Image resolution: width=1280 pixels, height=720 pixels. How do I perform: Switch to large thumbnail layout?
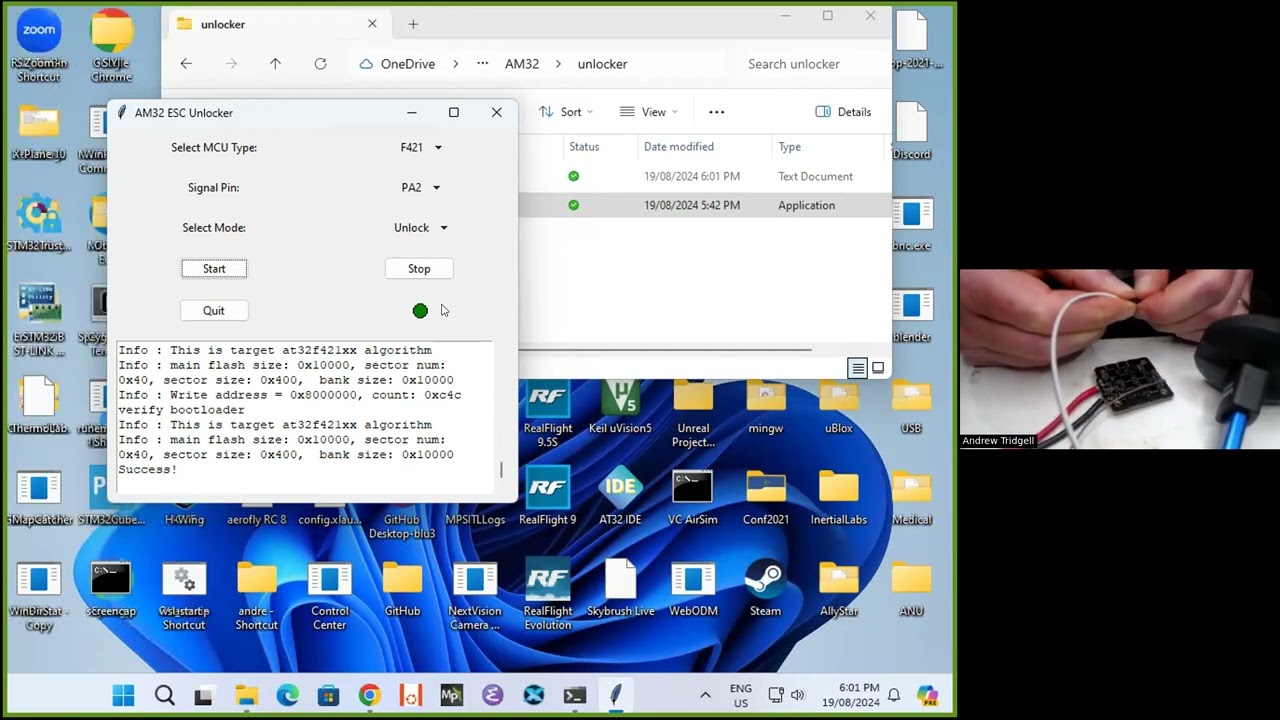877,367
